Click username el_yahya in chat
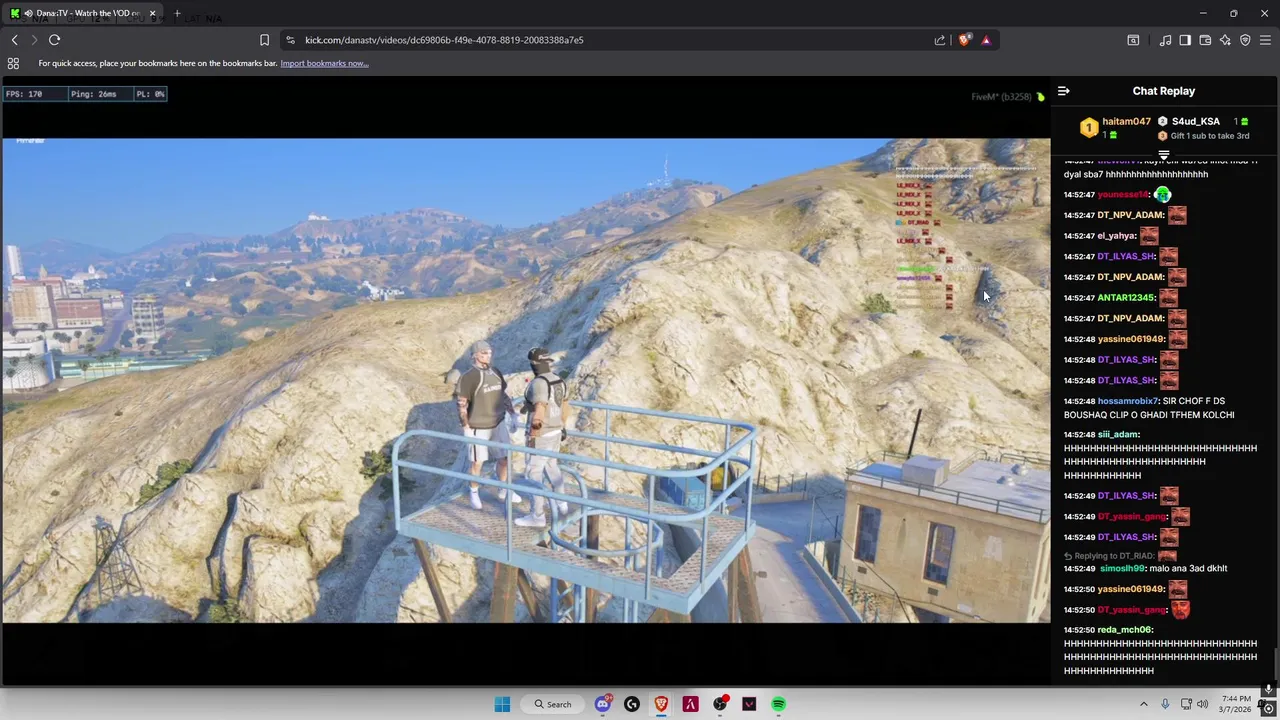The width and height of the screenshot is (1280, 720). (1117, 236)
